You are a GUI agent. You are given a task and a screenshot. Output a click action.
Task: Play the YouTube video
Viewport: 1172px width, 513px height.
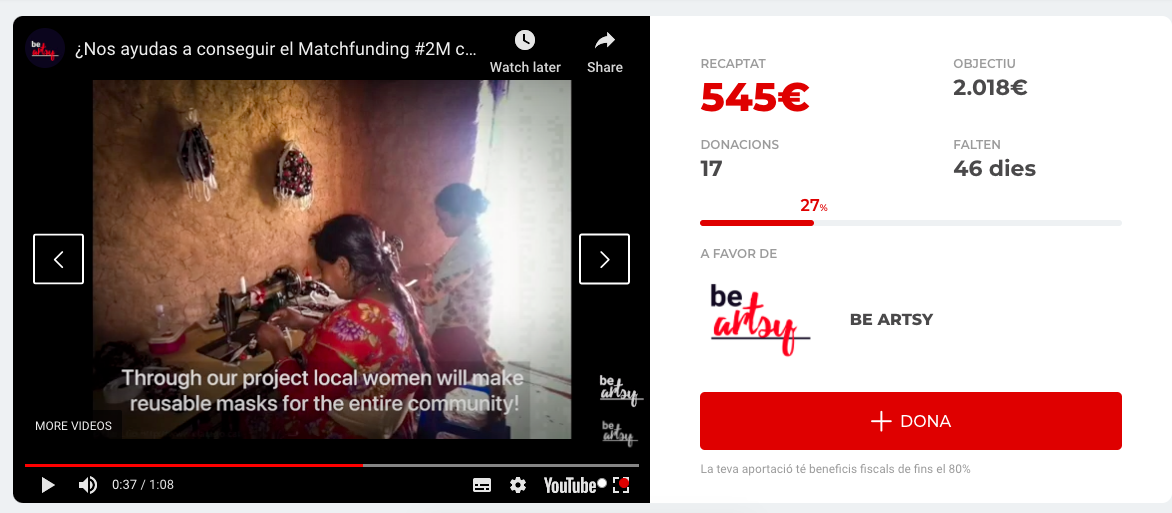(48, 485)
